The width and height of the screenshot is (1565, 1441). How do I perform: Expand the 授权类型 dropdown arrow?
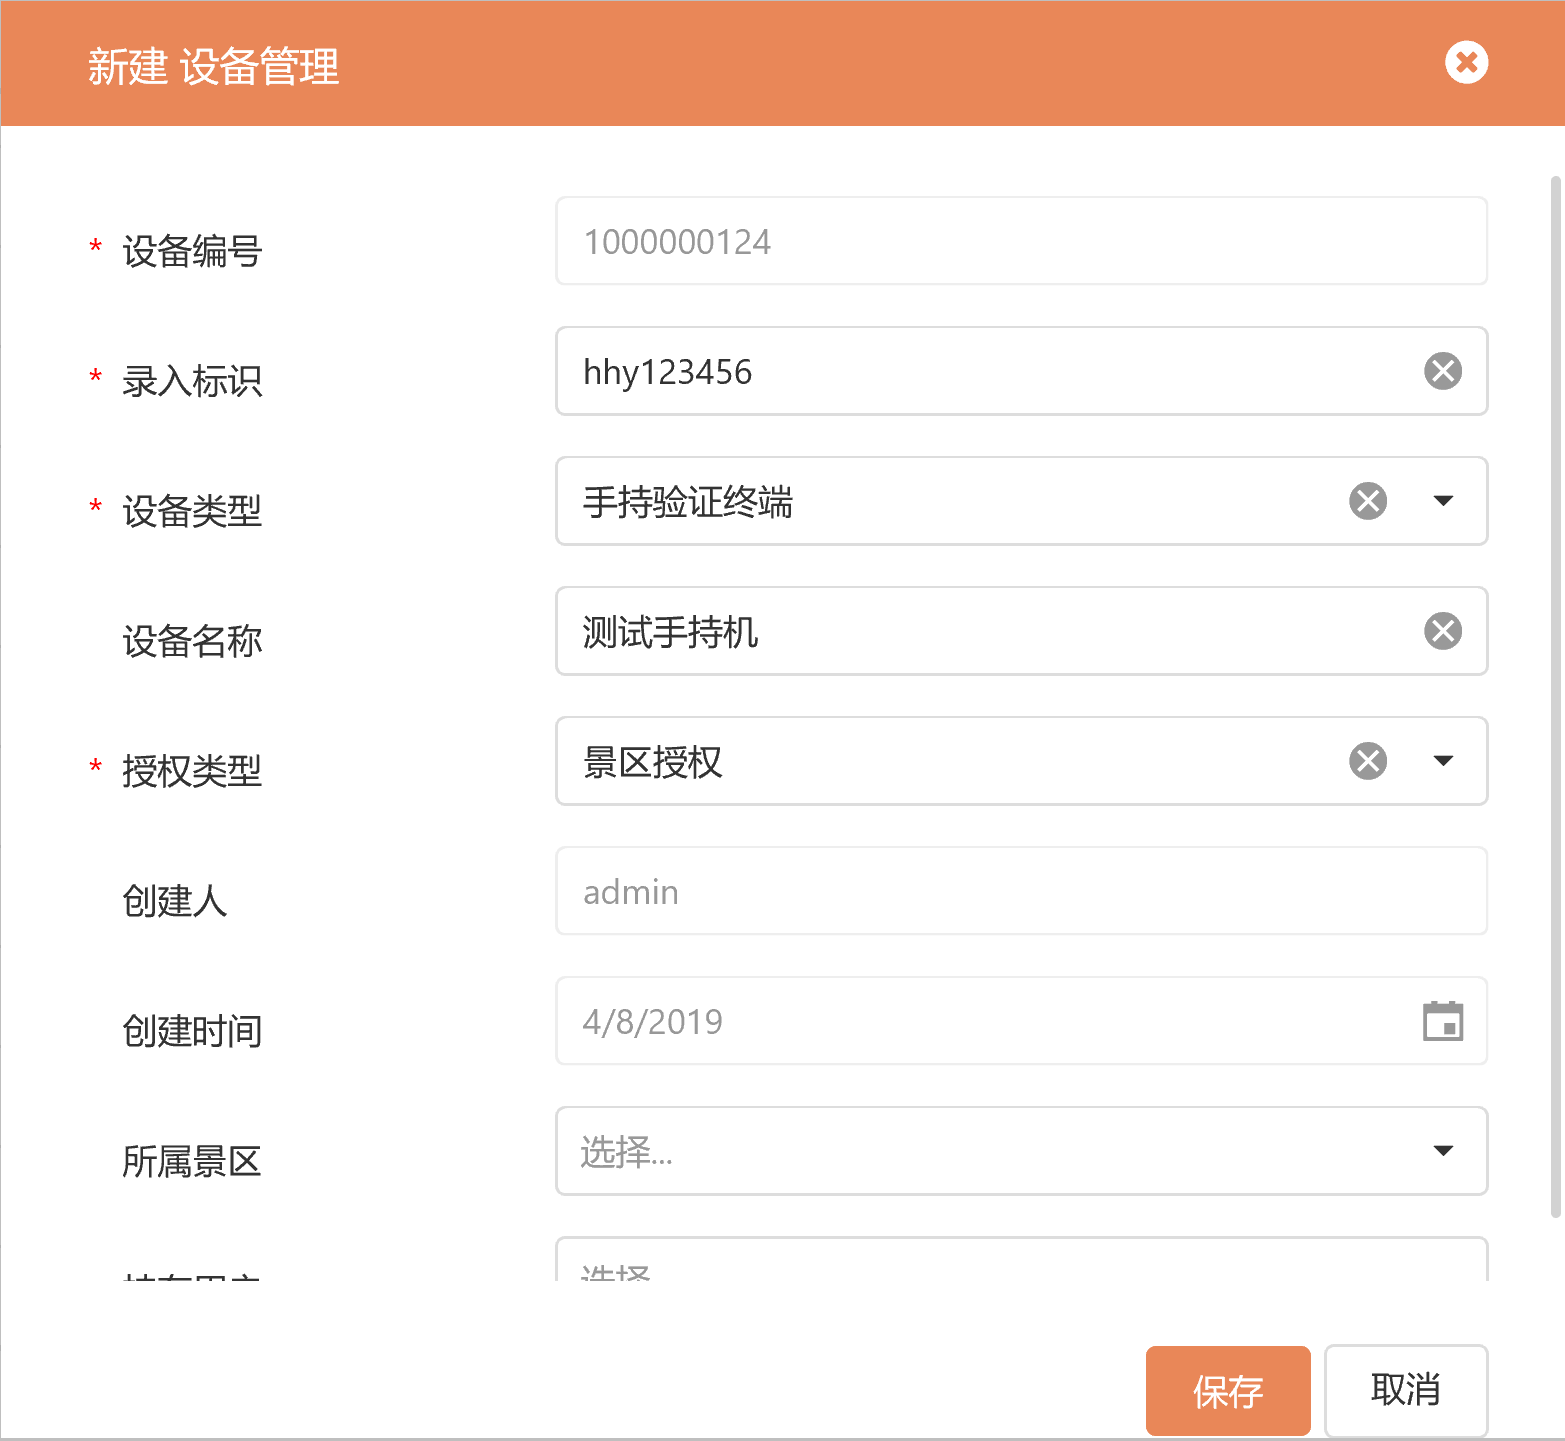pos(1442,761)
